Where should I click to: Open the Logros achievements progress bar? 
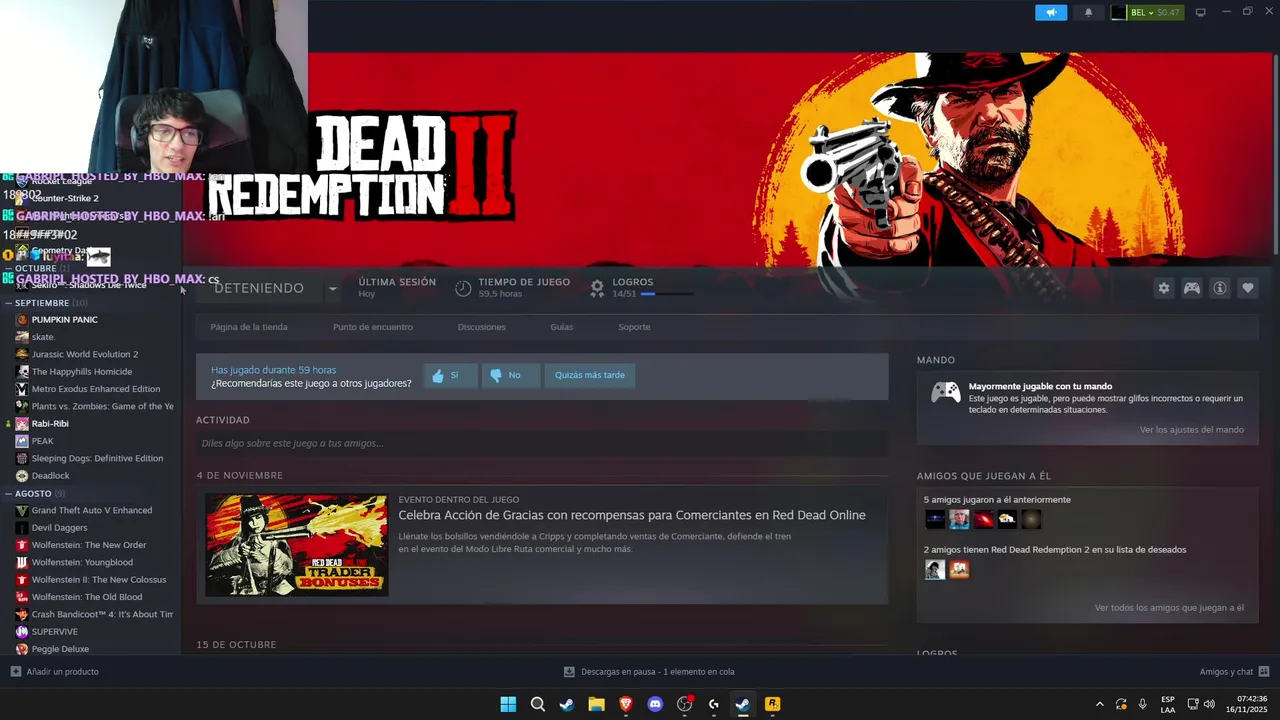click(667, 294)
